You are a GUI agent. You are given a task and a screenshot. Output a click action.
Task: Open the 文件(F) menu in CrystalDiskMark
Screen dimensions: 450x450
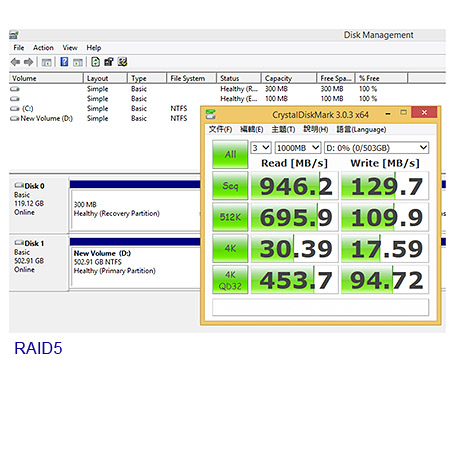(220, 129)
